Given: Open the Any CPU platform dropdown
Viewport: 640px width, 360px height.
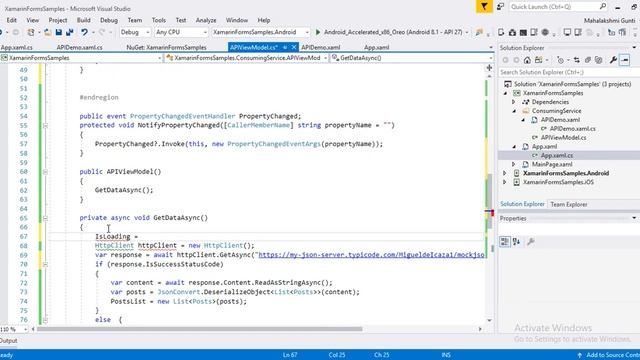Looking at the screenshot, I should tap(182, 32).
